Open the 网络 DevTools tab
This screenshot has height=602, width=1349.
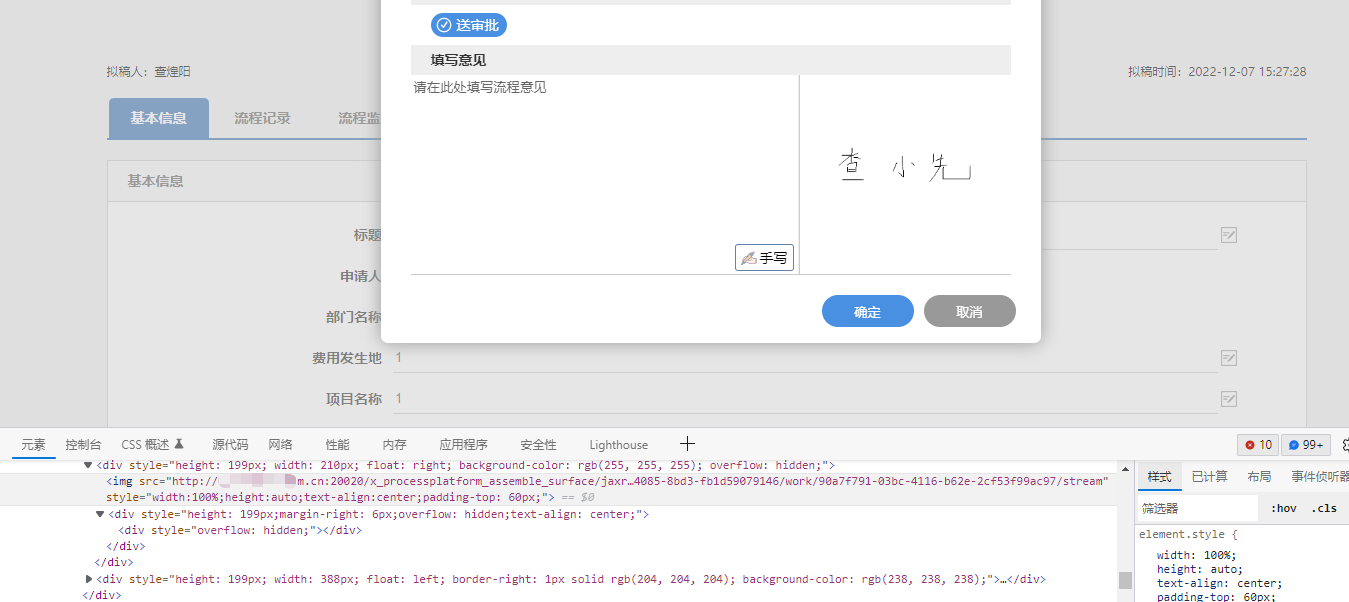coord(280,445)
